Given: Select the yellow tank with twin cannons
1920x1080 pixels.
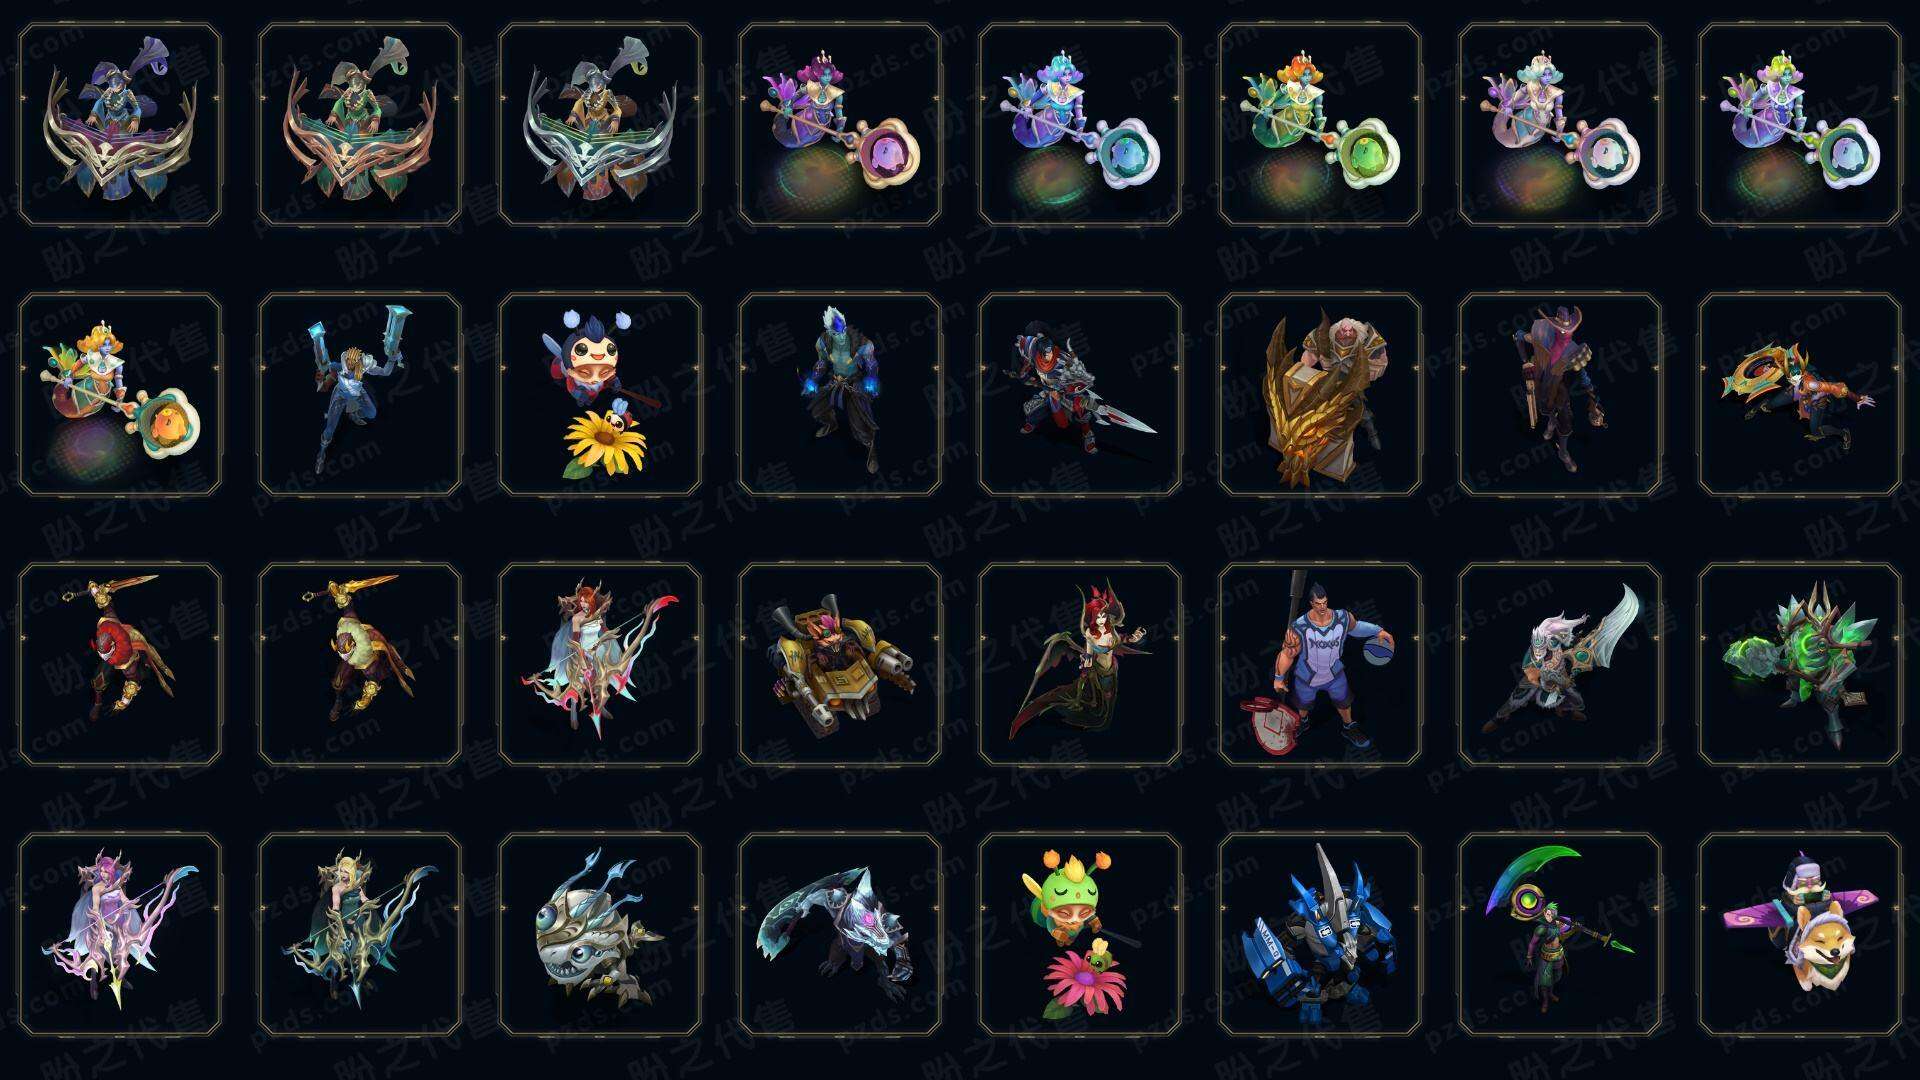Looking at the screenshot, I should 840,664.
